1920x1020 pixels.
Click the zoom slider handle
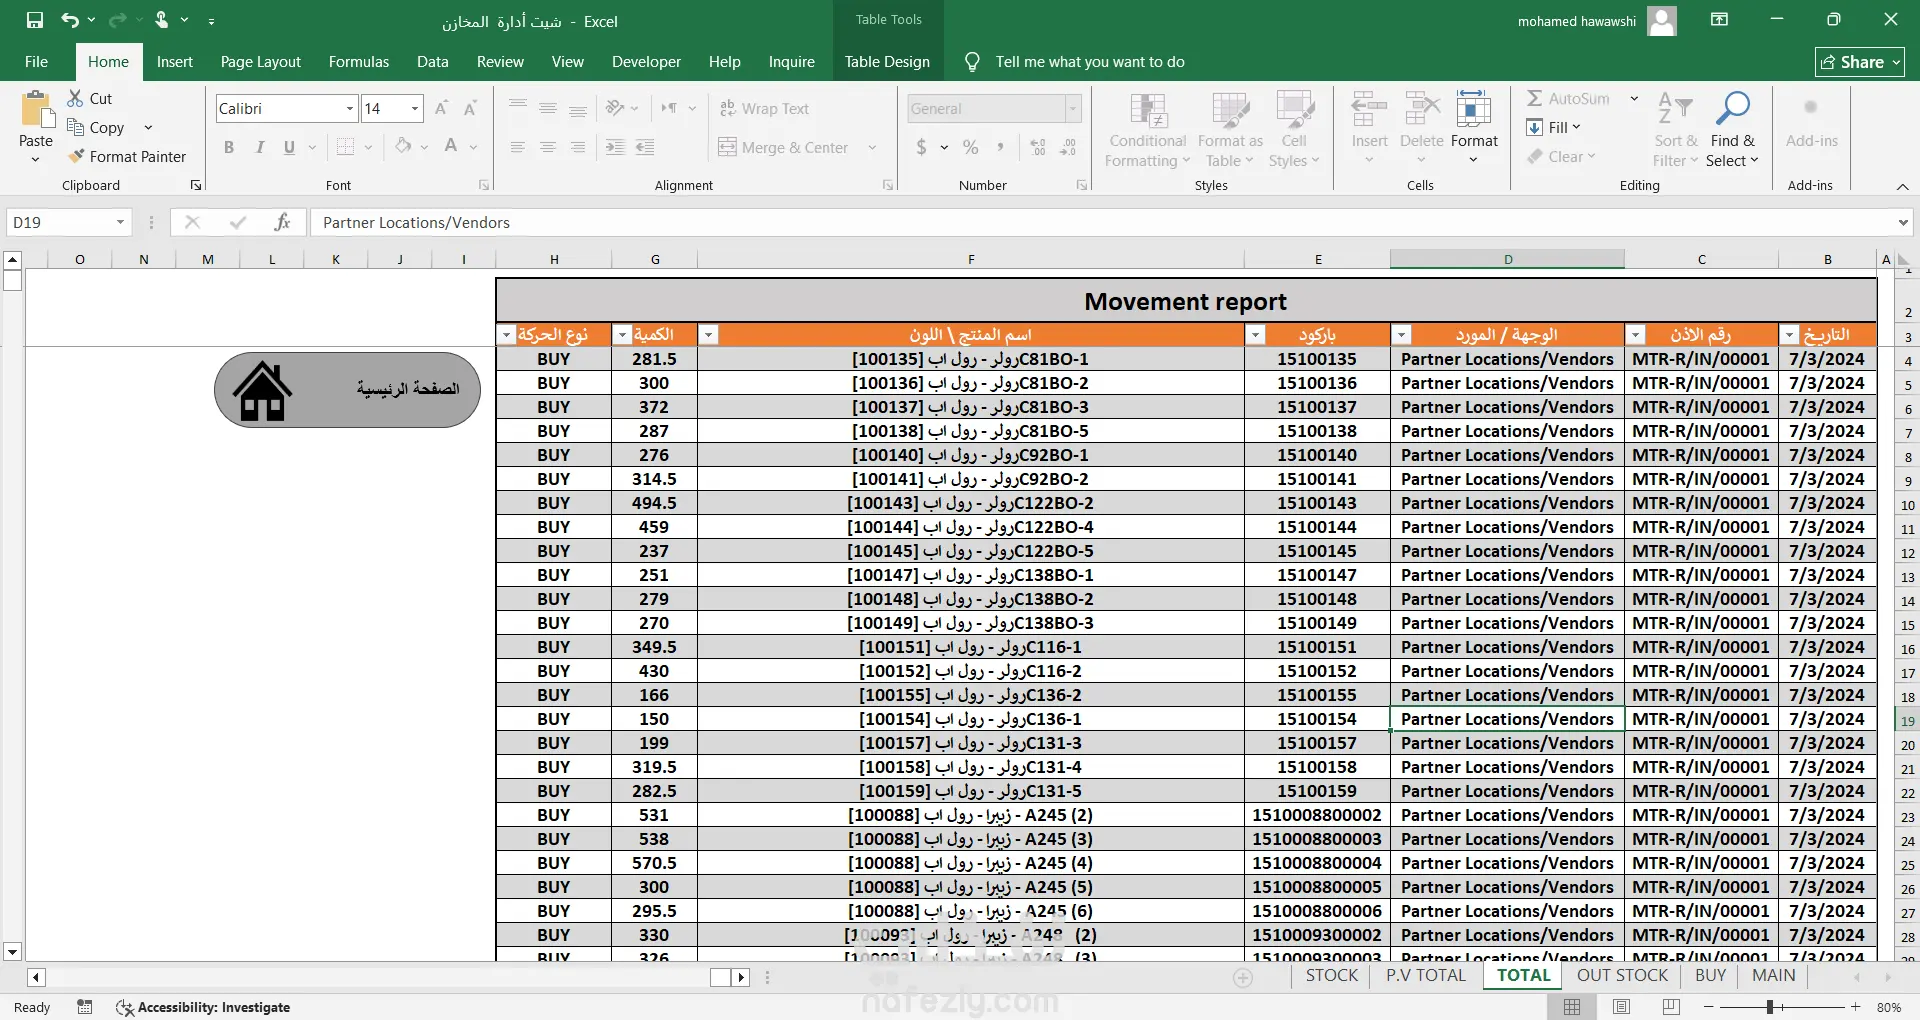click(1770, 1007)
